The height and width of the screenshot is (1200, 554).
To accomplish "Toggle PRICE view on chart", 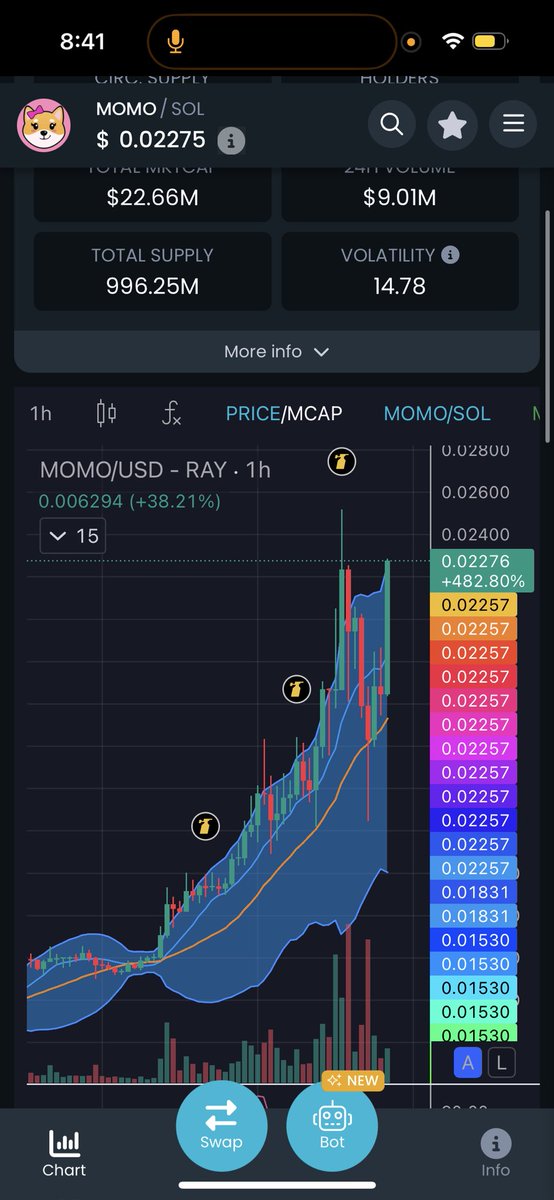I will pos(253,413).
